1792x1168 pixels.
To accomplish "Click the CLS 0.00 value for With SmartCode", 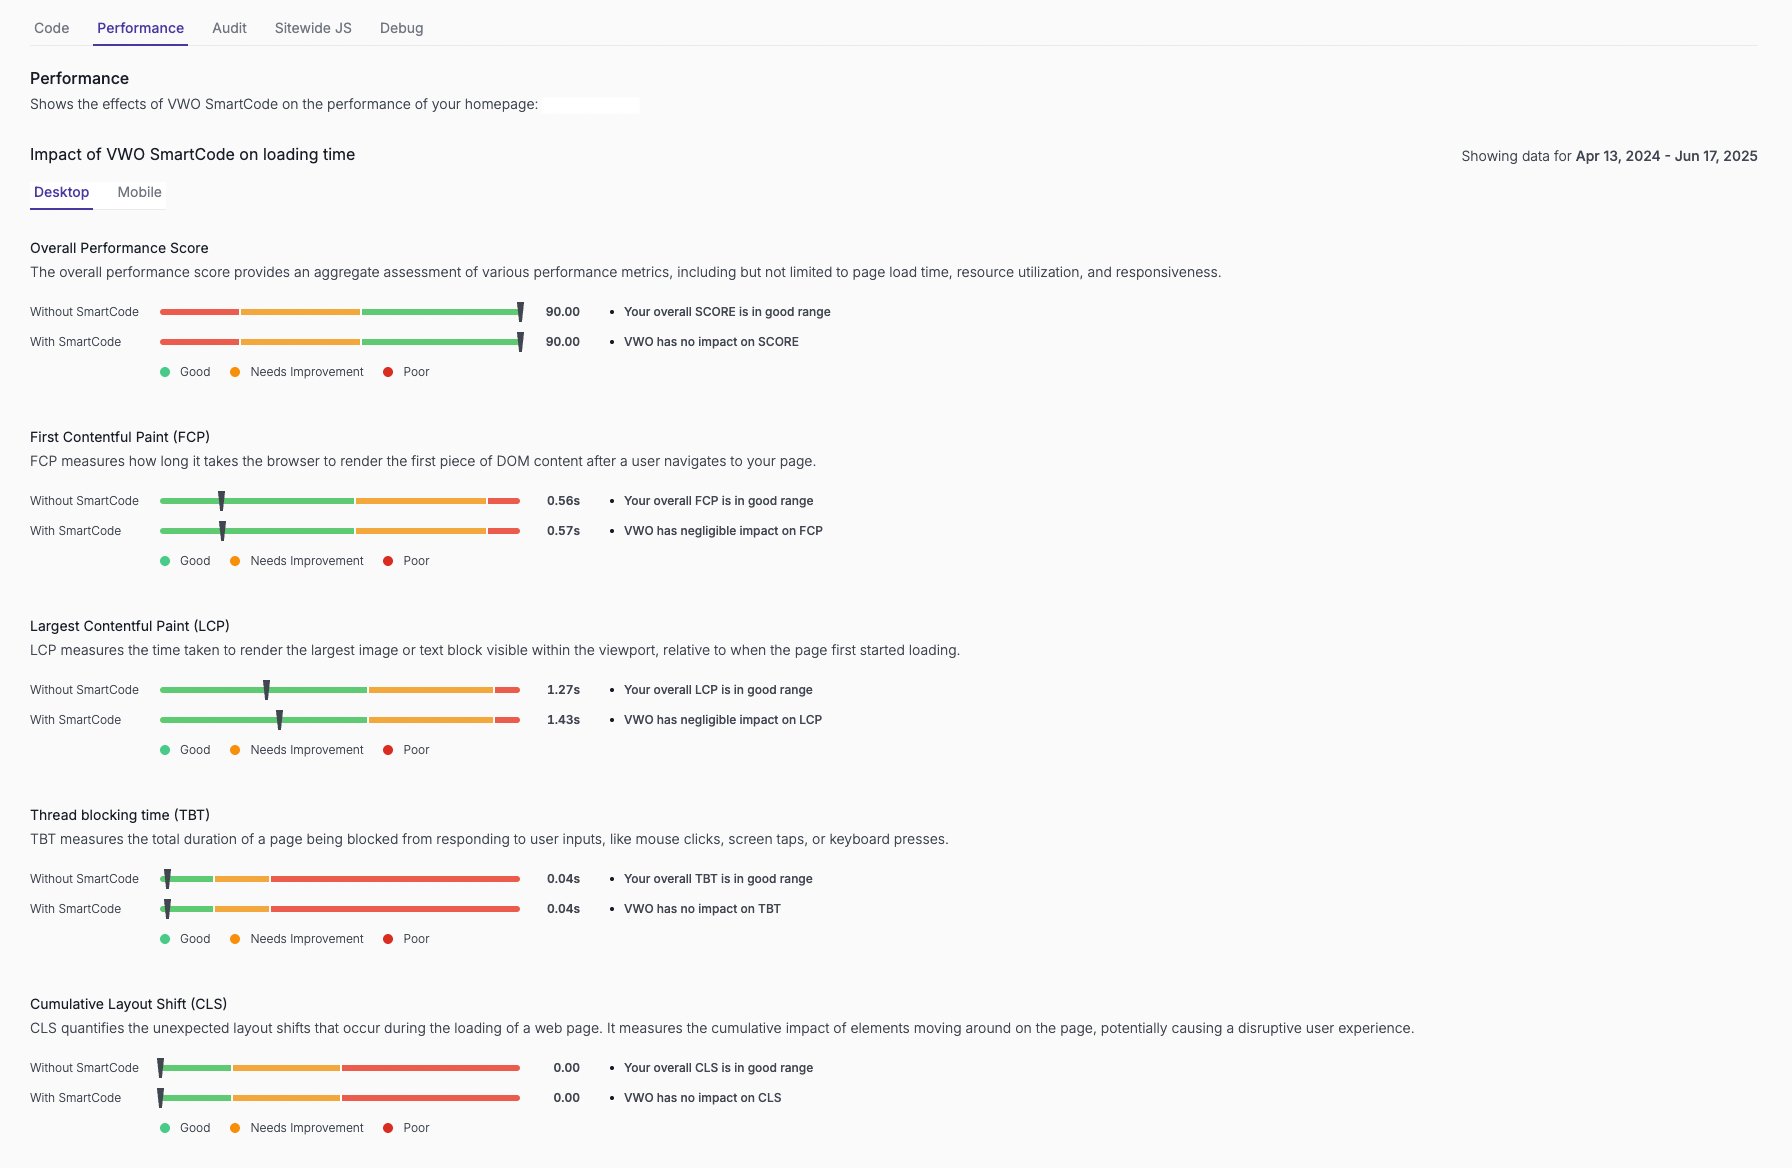I will click(x=566, y=1098).
